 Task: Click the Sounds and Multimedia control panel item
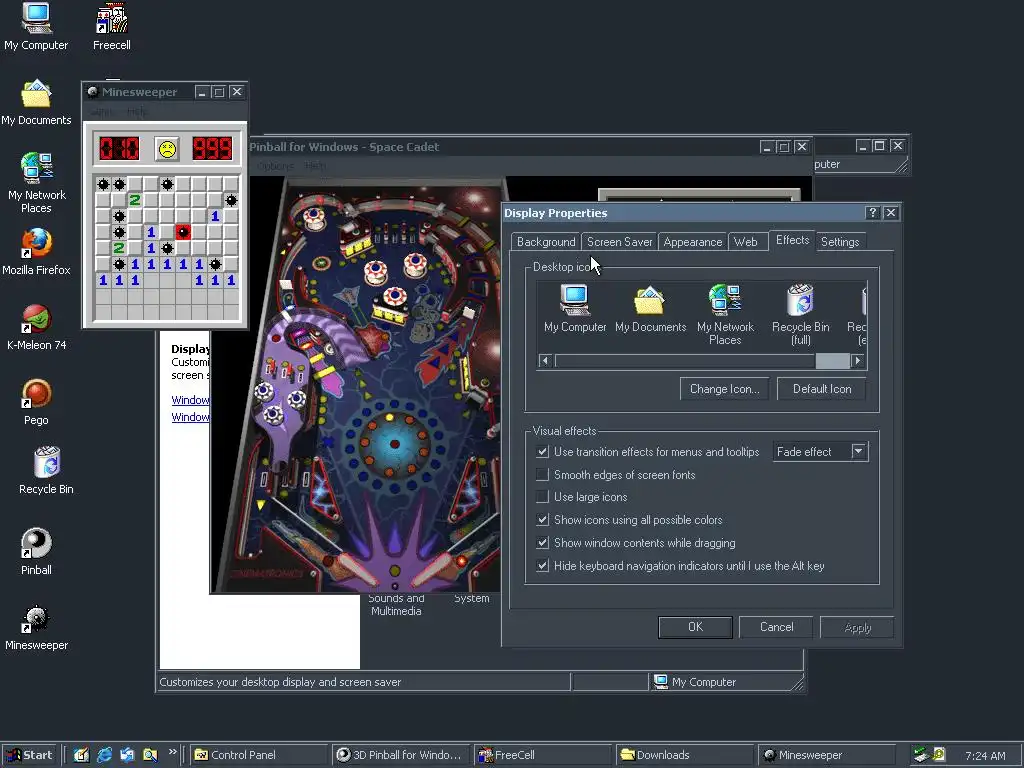coord(396,604)
